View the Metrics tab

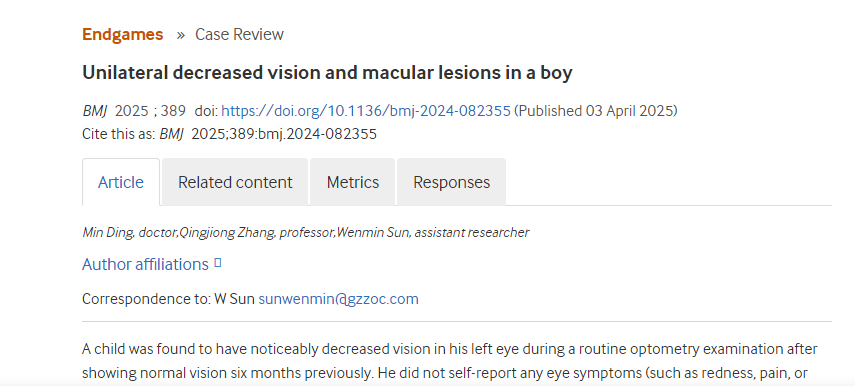pyautogui.click(x=353, y=182)
